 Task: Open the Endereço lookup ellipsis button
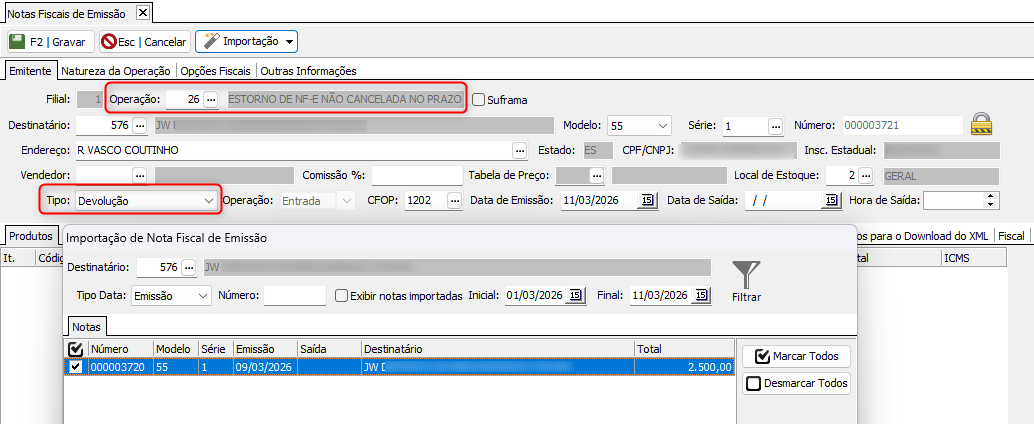[x=519, y=150]
